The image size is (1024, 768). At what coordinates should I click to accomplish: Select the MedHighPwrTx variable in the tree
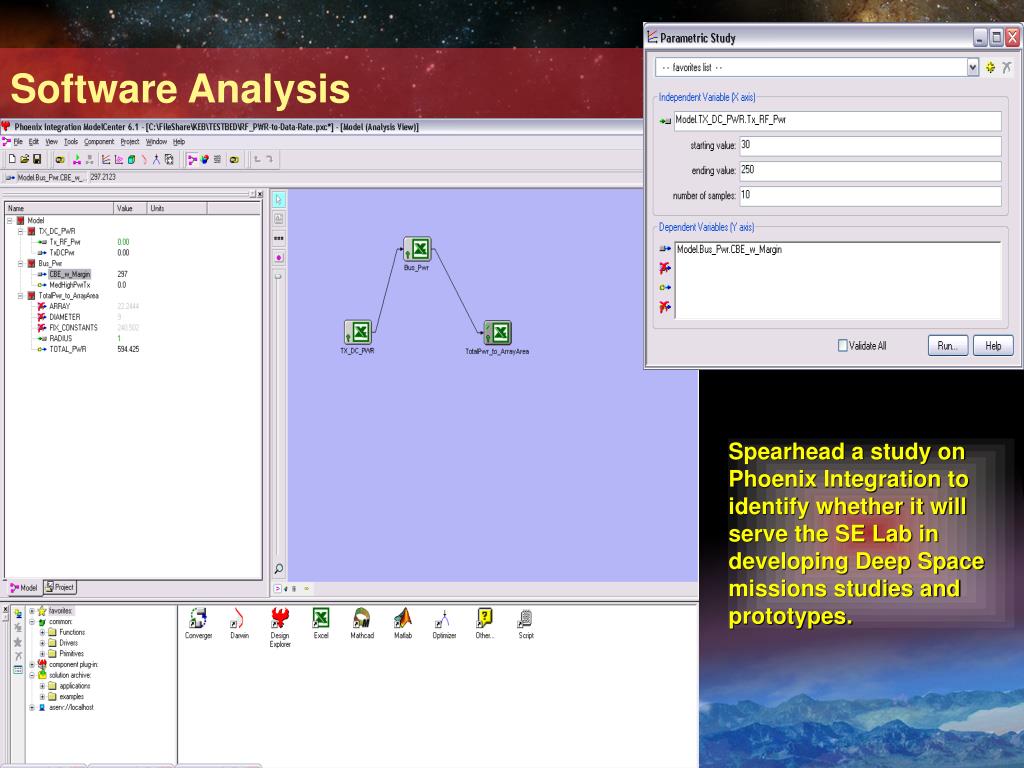[70, 285]
